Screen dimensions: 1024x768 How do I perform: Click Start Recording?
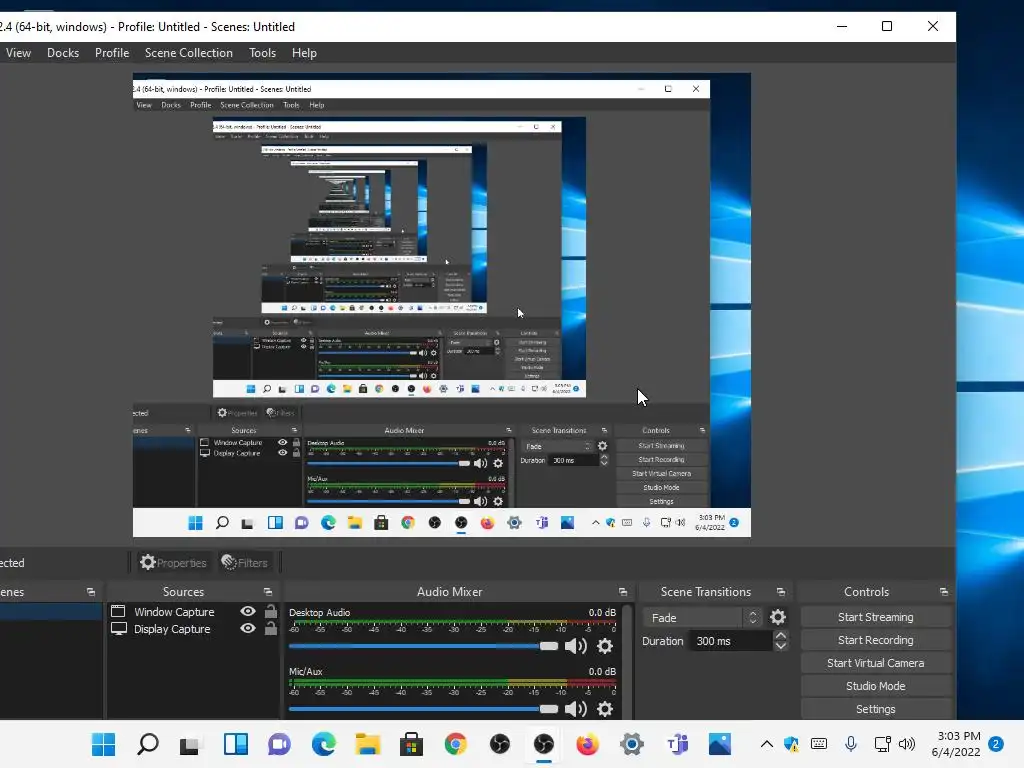pos(876,640)
